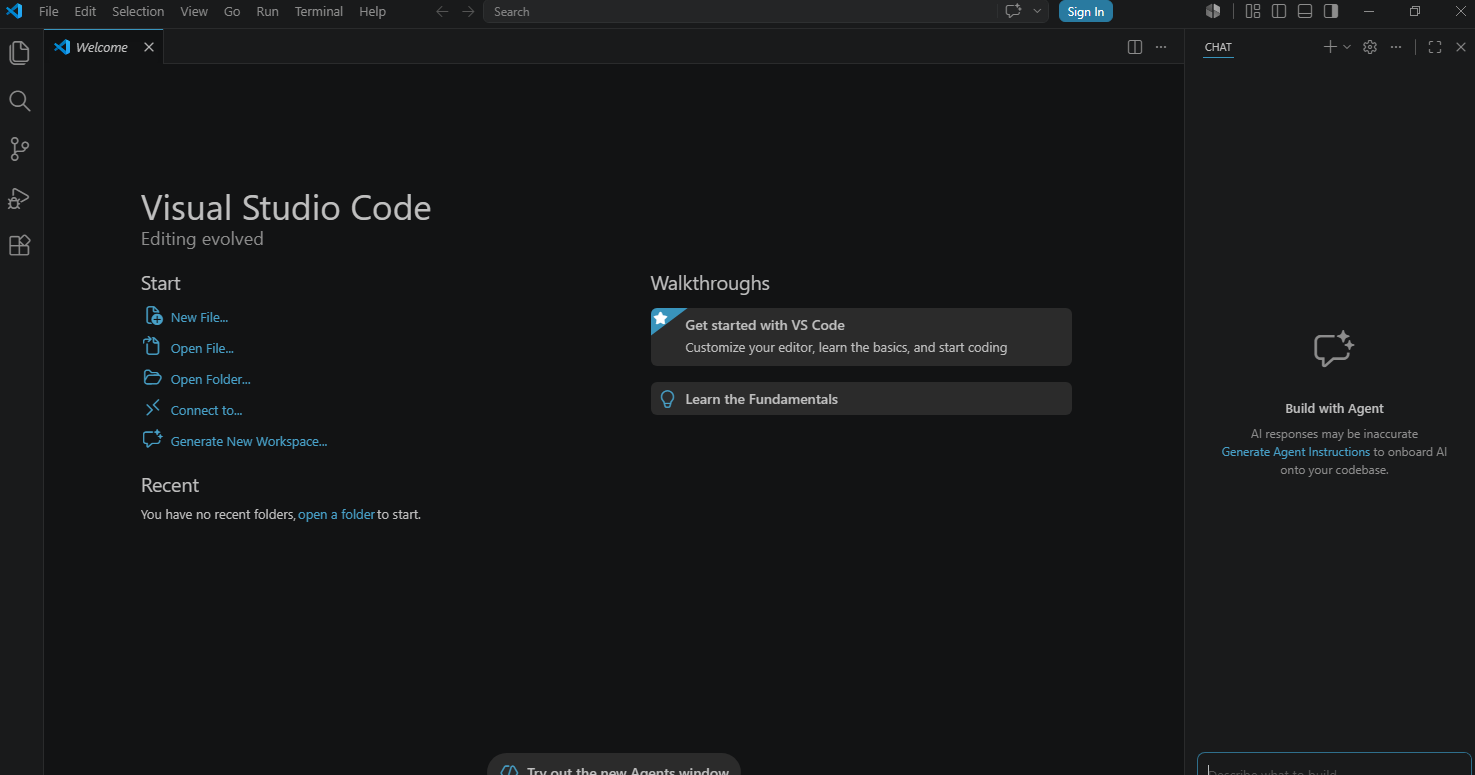1475x775 pixels.
Task: Open the Help menu
Action: tap(372, 12)
